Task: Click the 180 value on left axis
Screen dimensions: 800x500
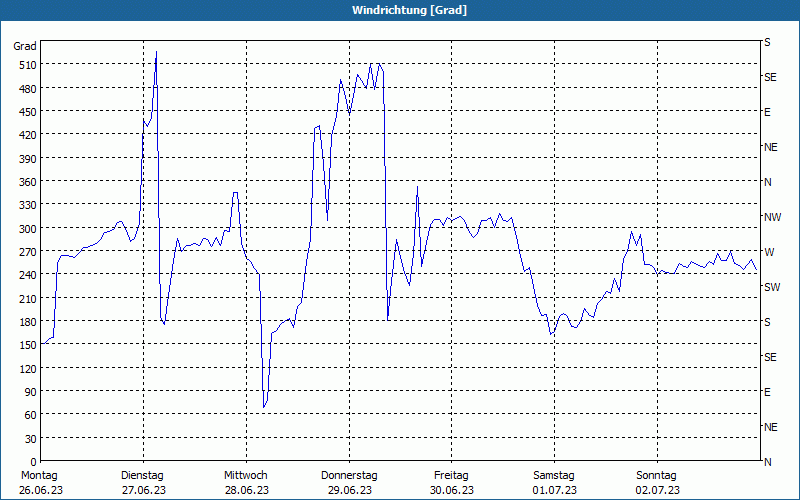Action: point(28,322)
